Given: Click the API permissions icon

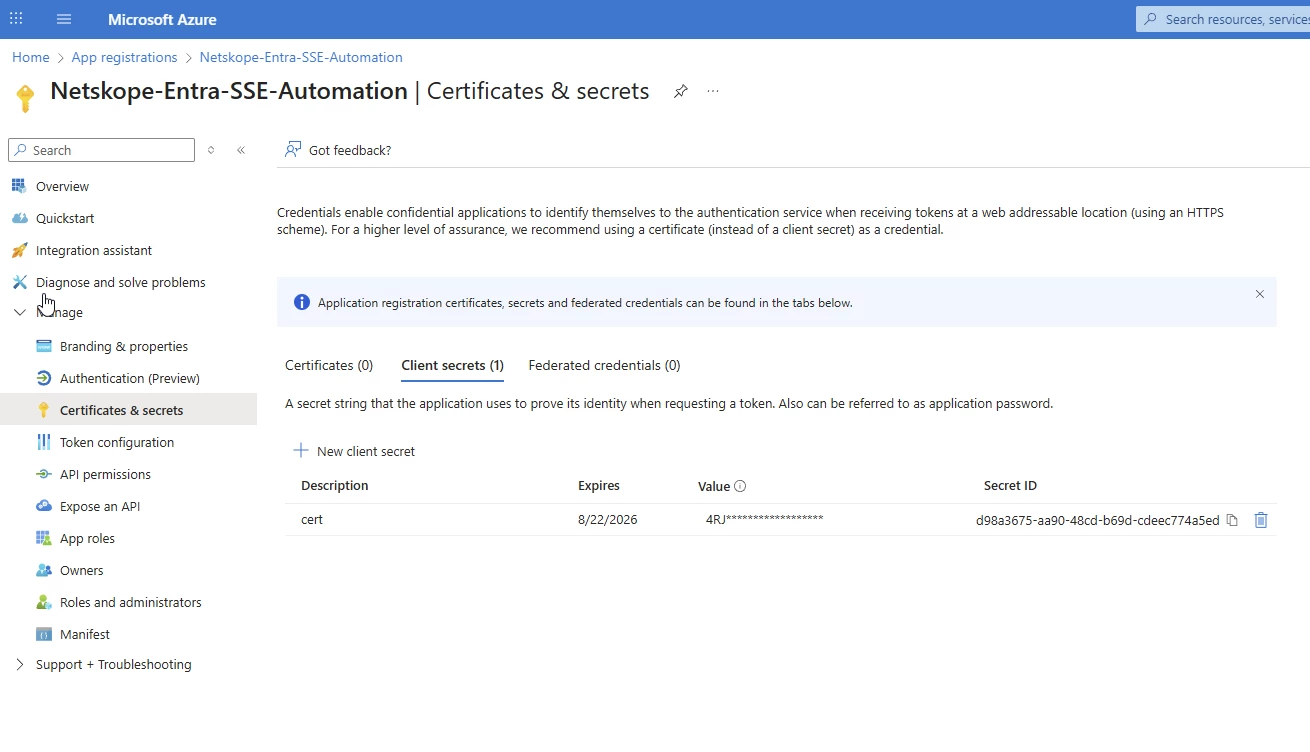Looking at the screenshot, I should [x=43, y=474].
